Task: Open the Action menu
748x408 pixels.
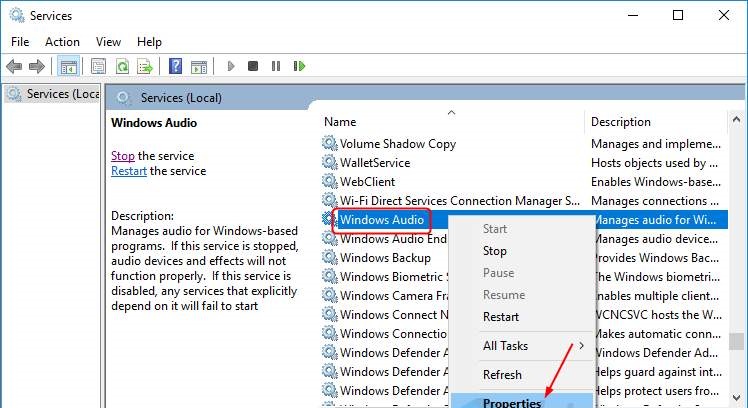Action: 62,42
